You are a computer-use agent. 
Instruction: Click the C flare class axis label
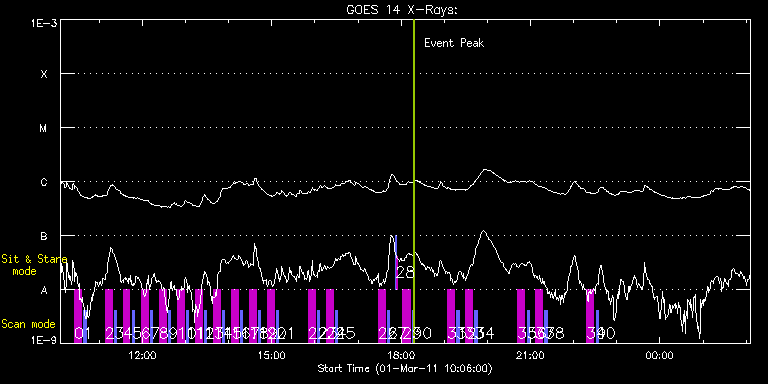44,182
